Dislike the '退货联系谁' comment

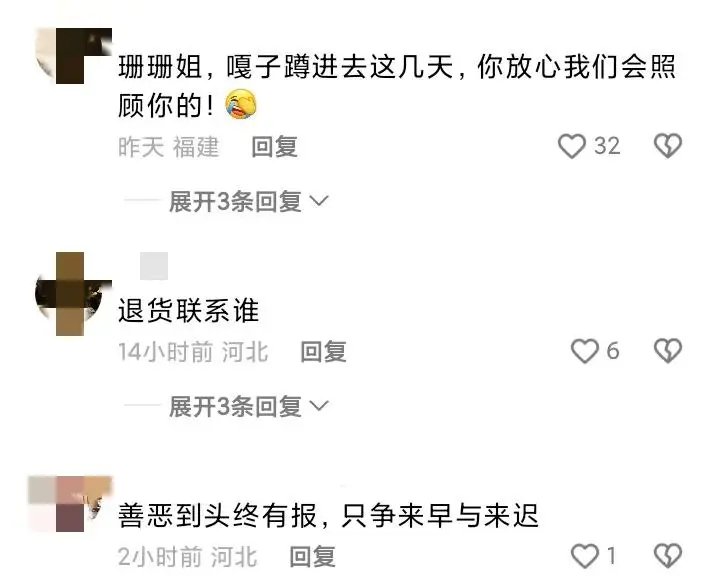point(668,351)
